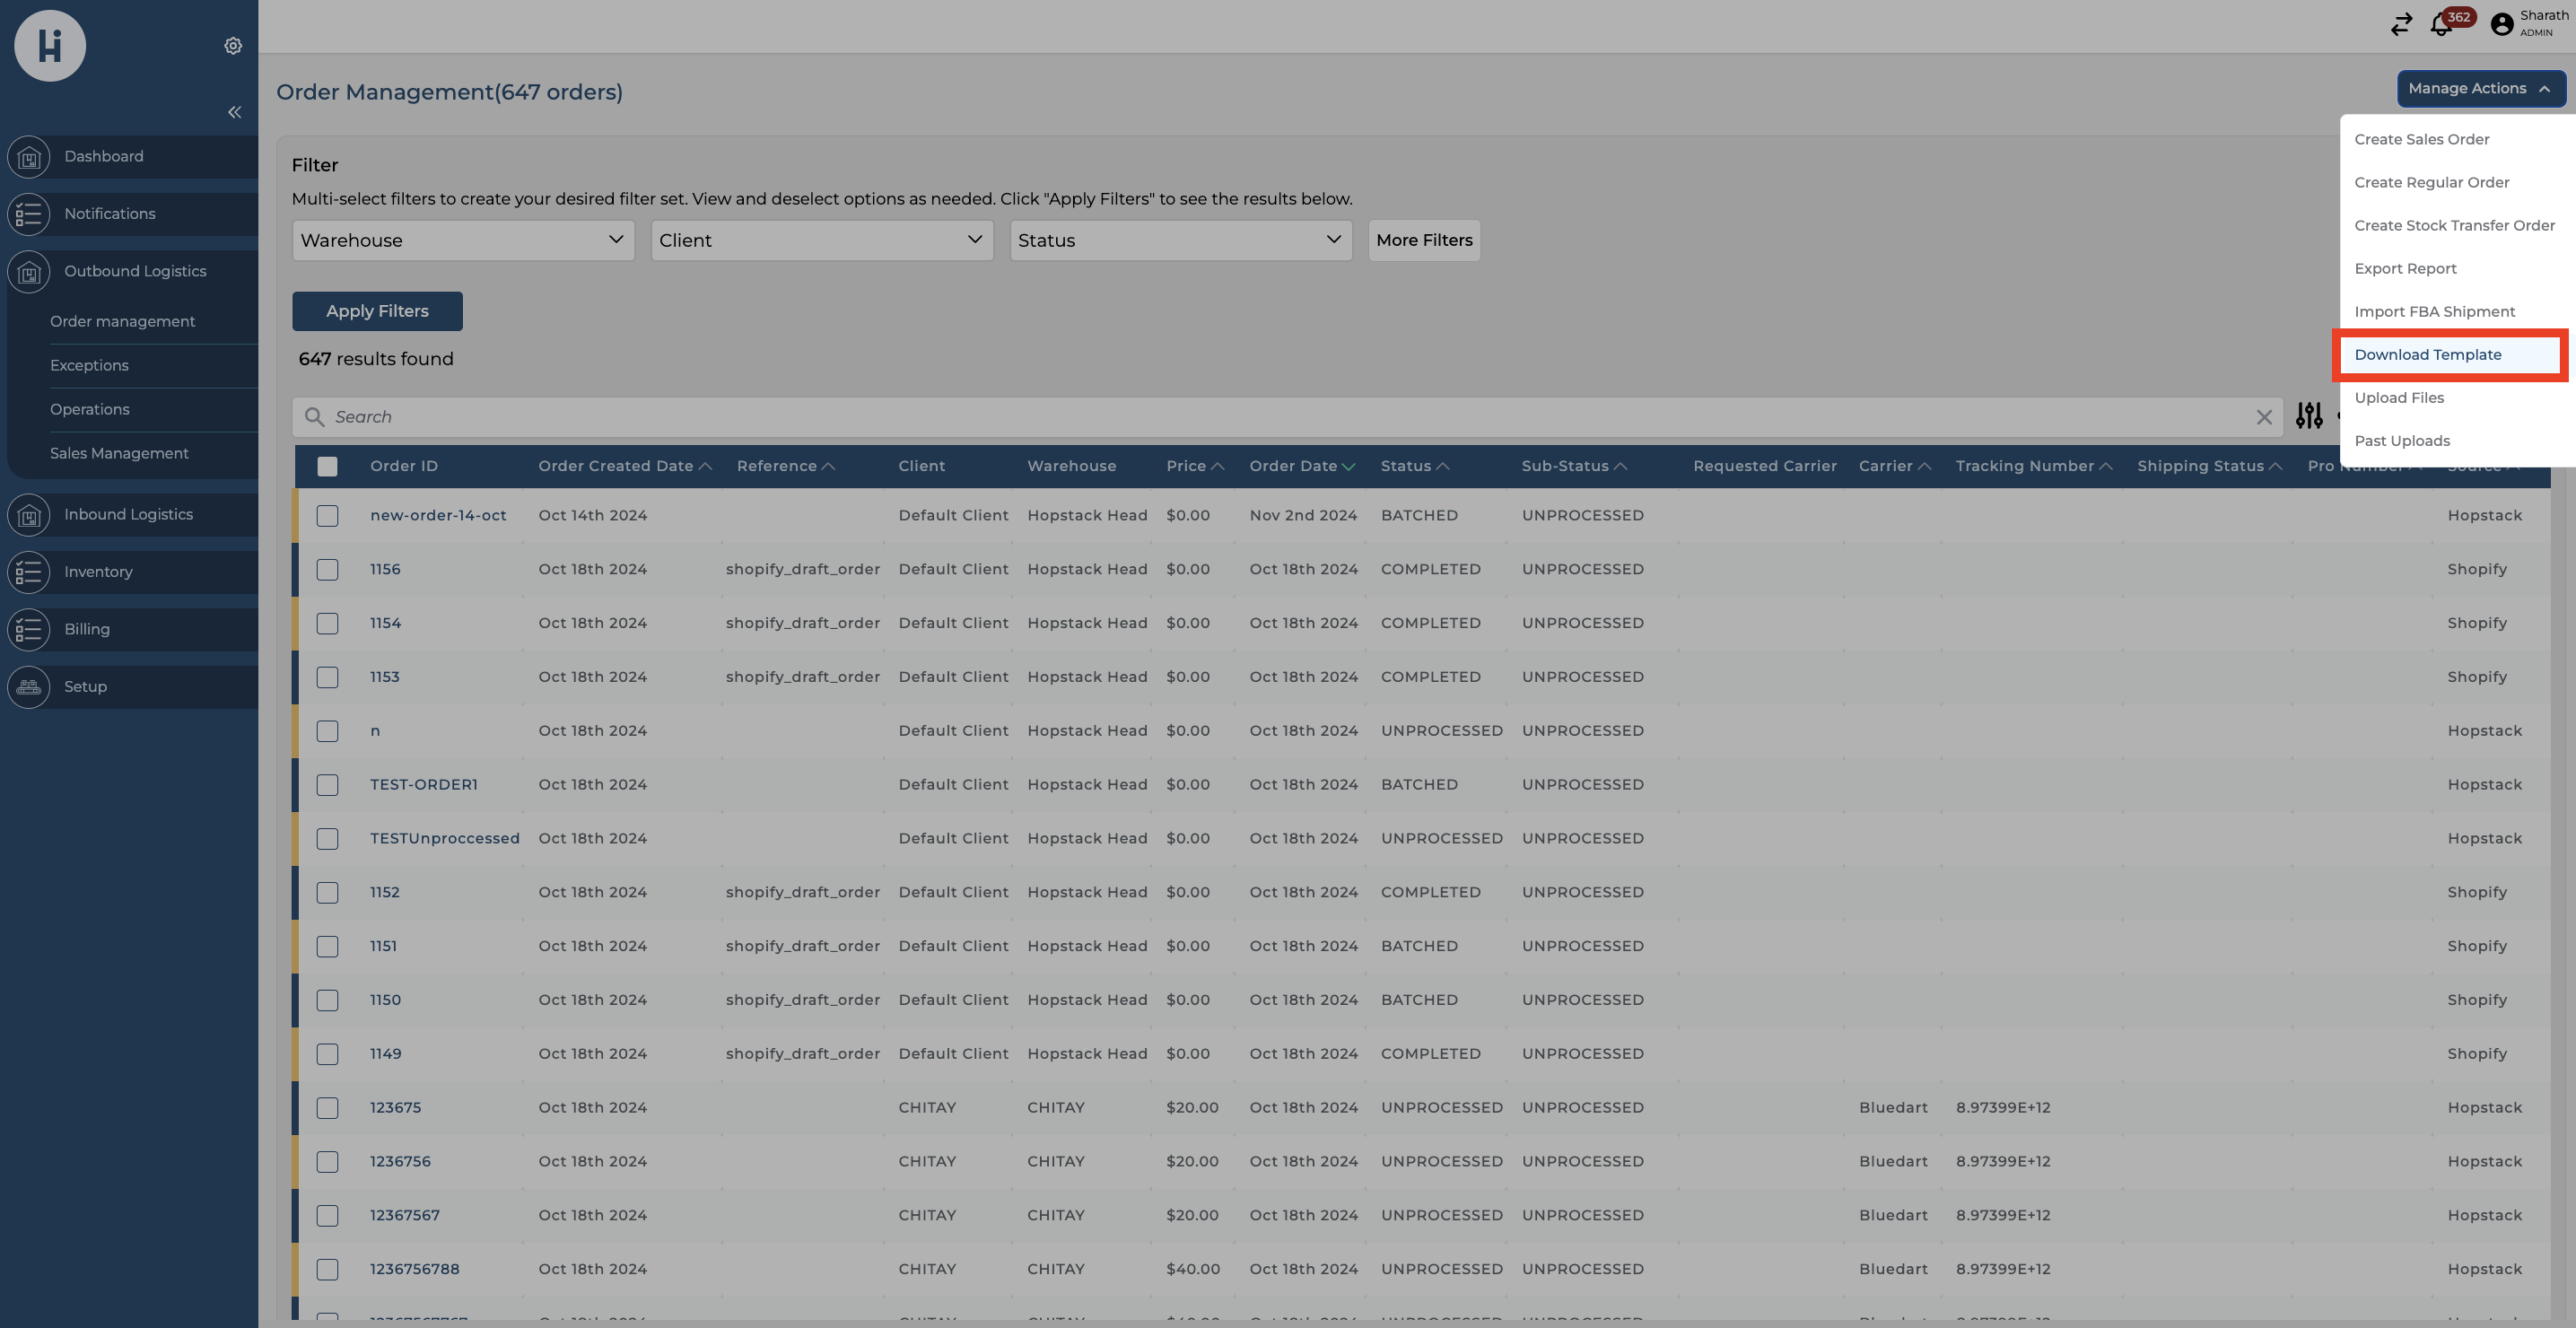Select checkbox for order TEST-ORDER1

tap(327, 785)
